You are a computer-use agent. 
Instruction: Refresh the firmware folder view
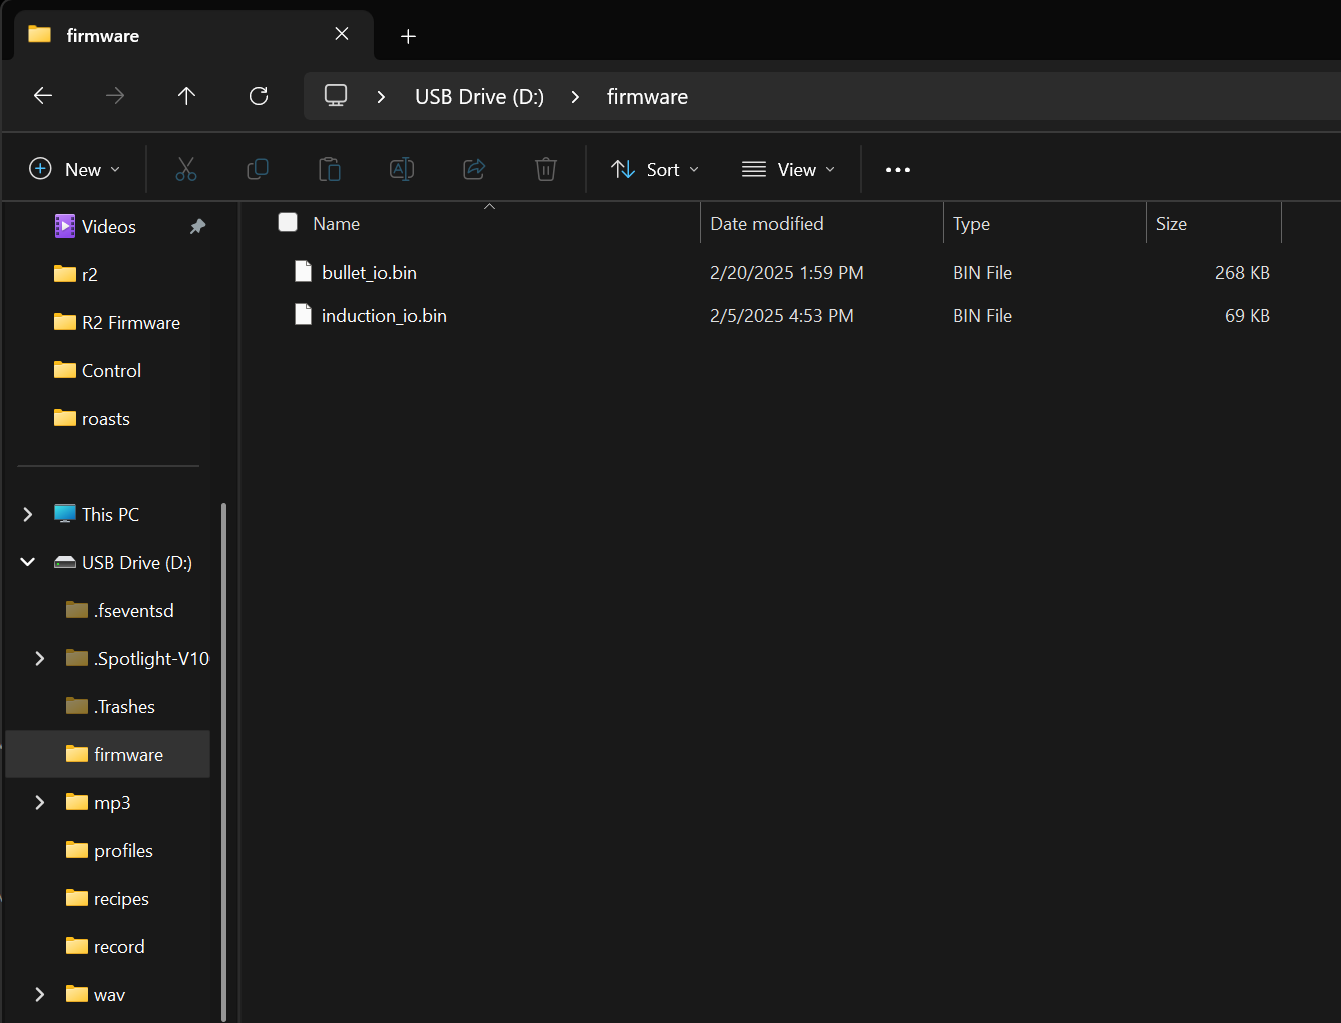pyautogui.click(x=259, y=96)
